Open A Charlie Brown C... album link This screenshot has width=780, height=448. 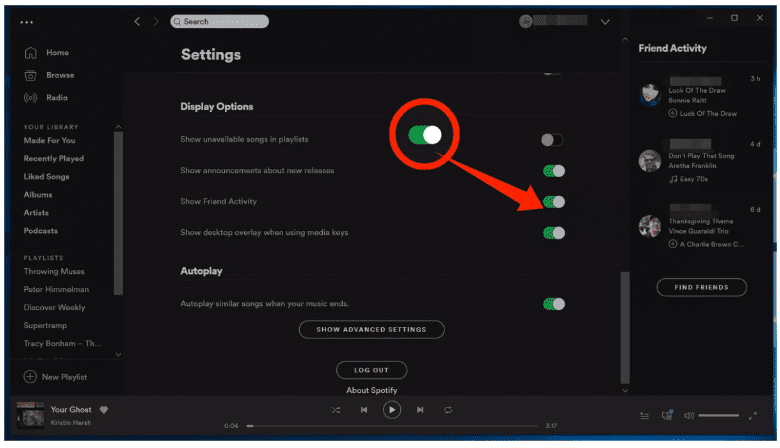click(712, 244)
